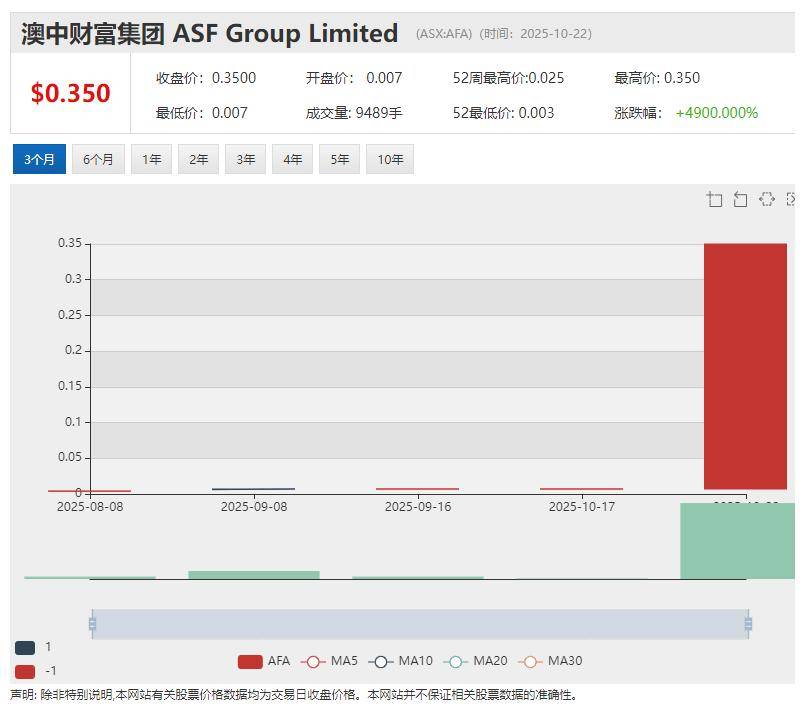
Task: Open the 10年 chart range
Action: pyautogui.click(x=390, y=159)
